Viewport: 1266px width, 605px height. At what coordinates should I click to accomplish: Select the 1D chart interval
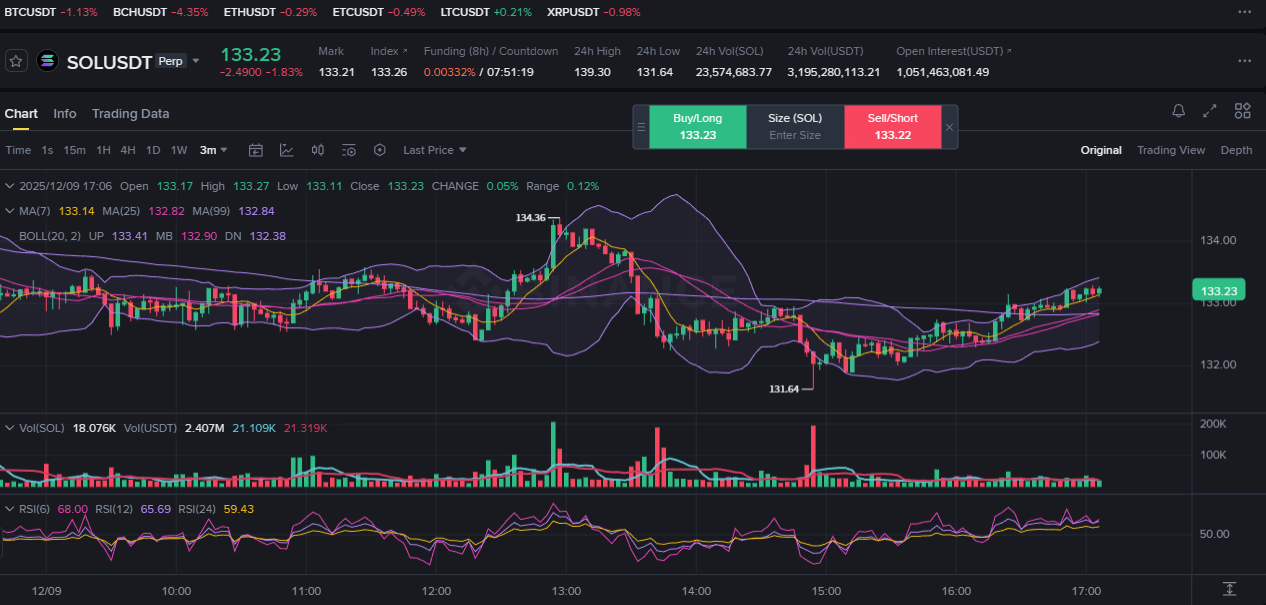point(153,150)
